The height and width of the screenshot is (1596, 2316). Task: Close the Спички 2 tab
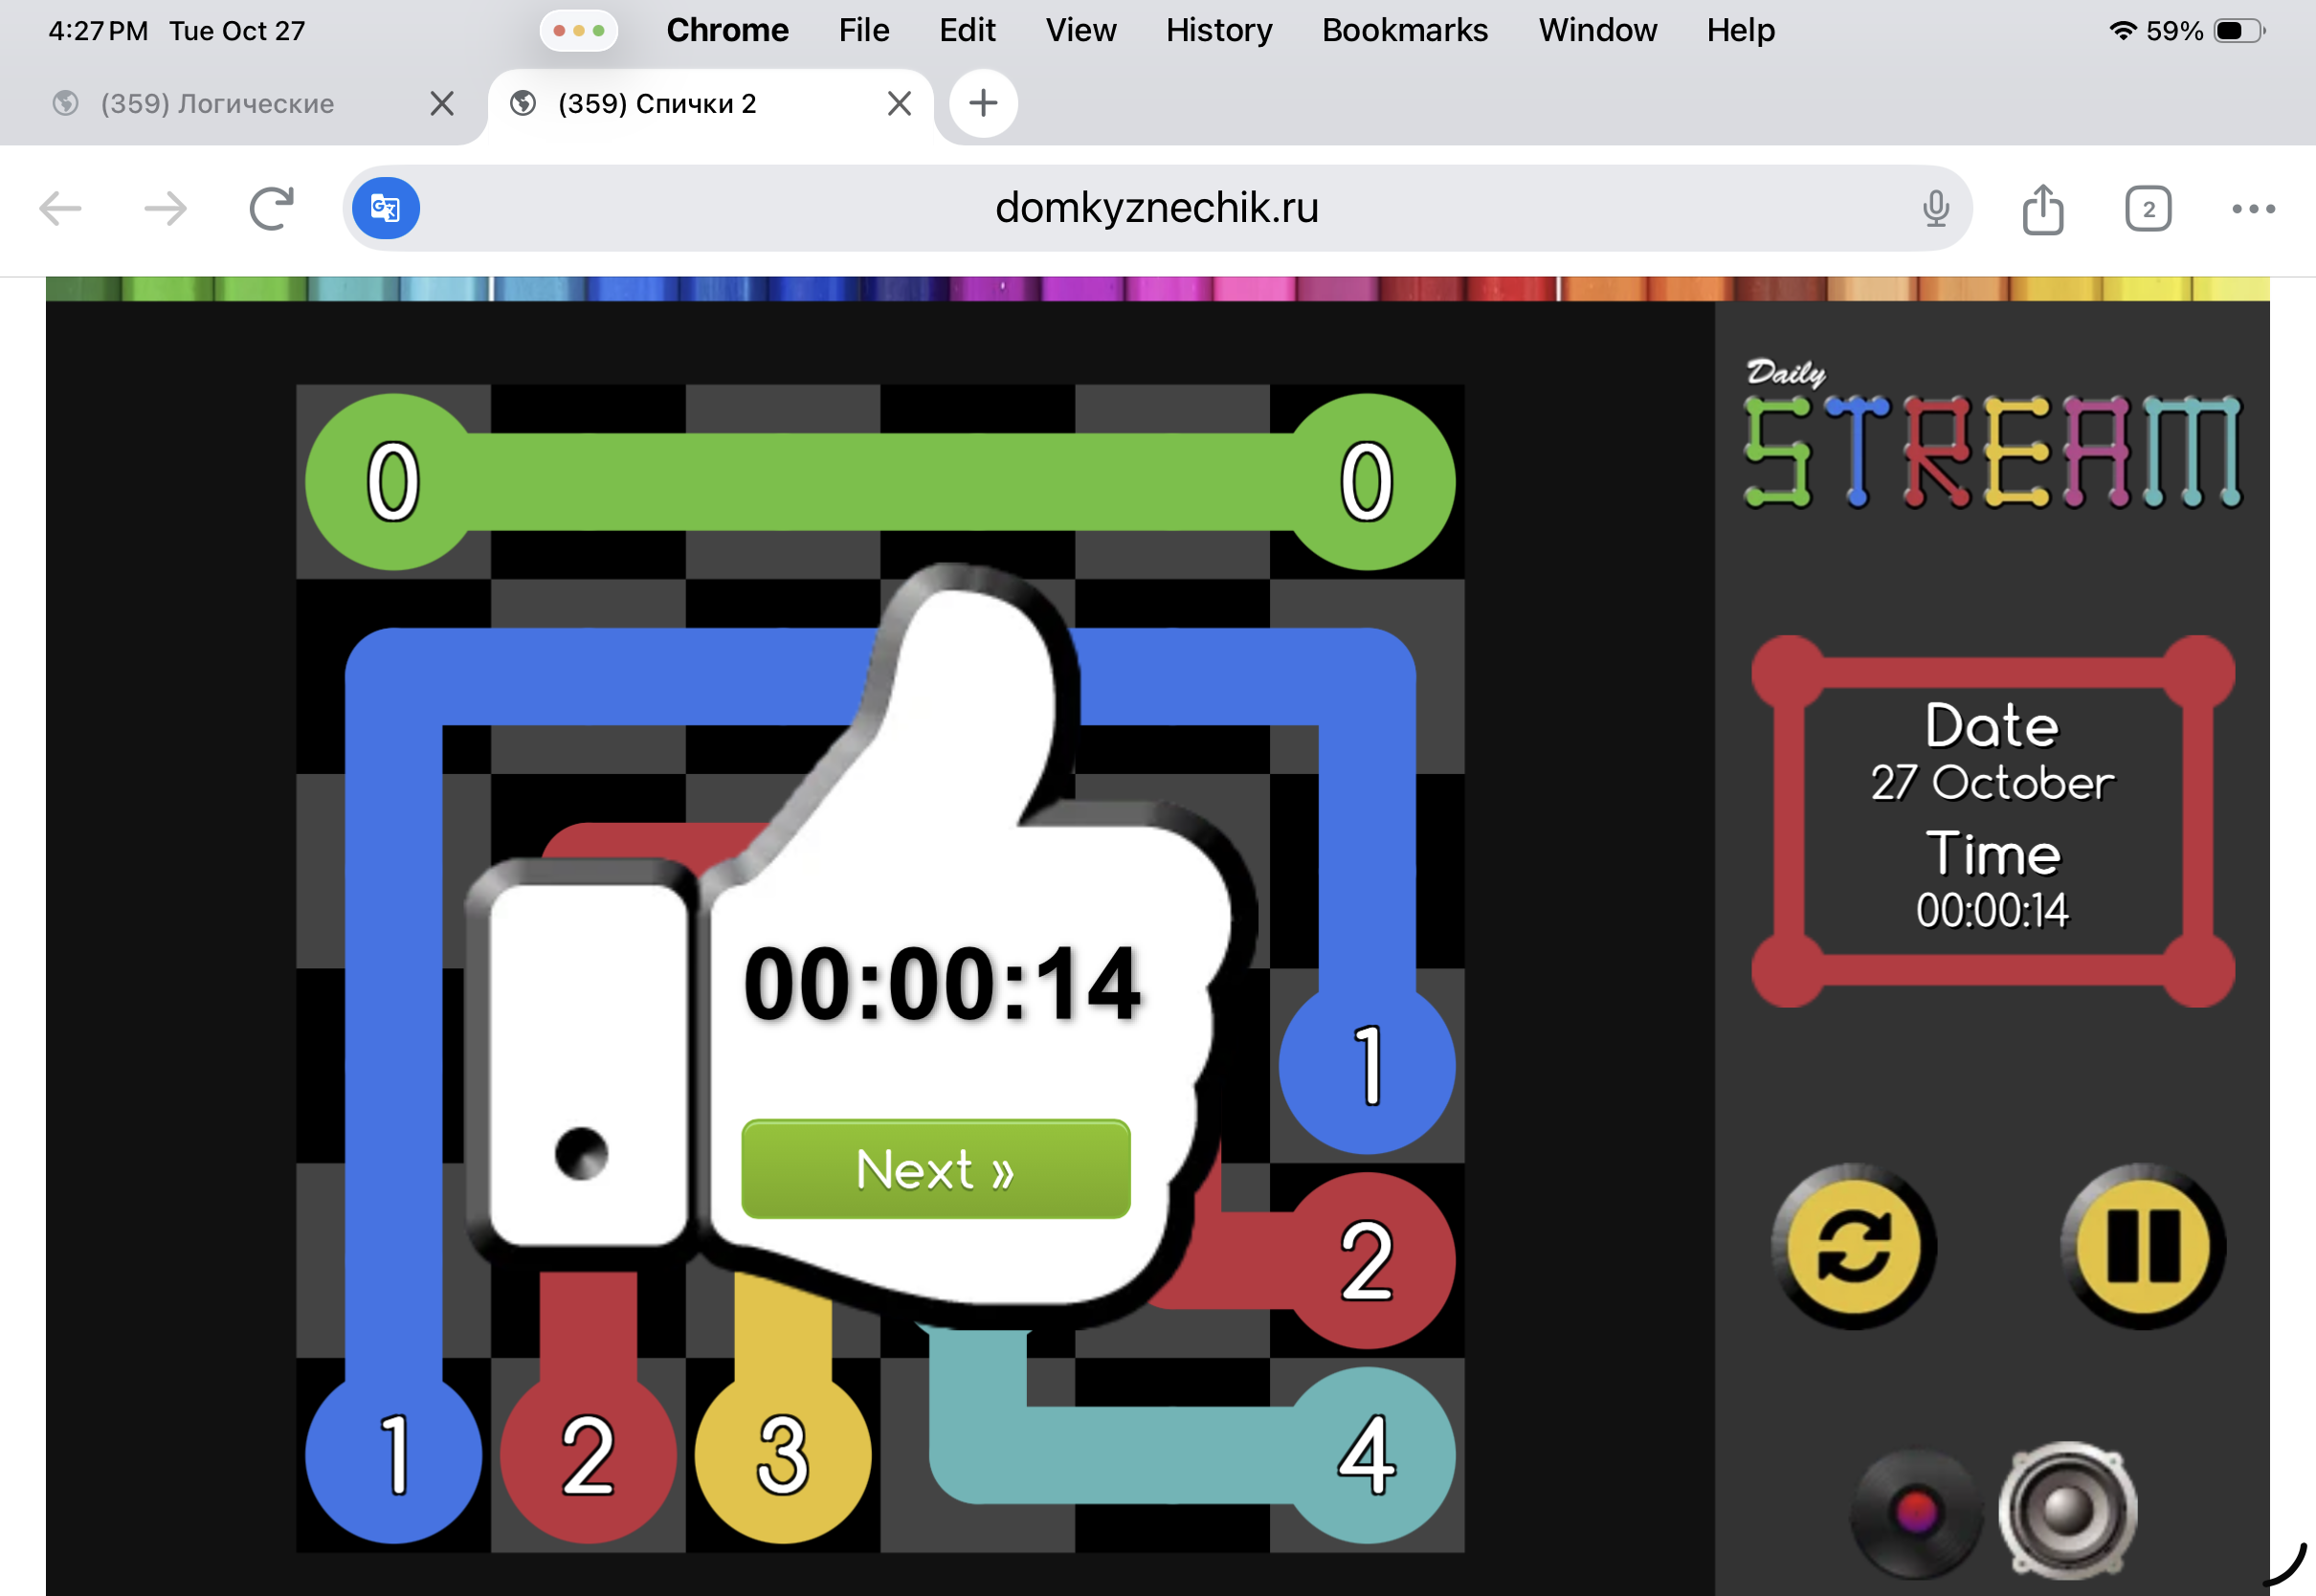[899, 103]
